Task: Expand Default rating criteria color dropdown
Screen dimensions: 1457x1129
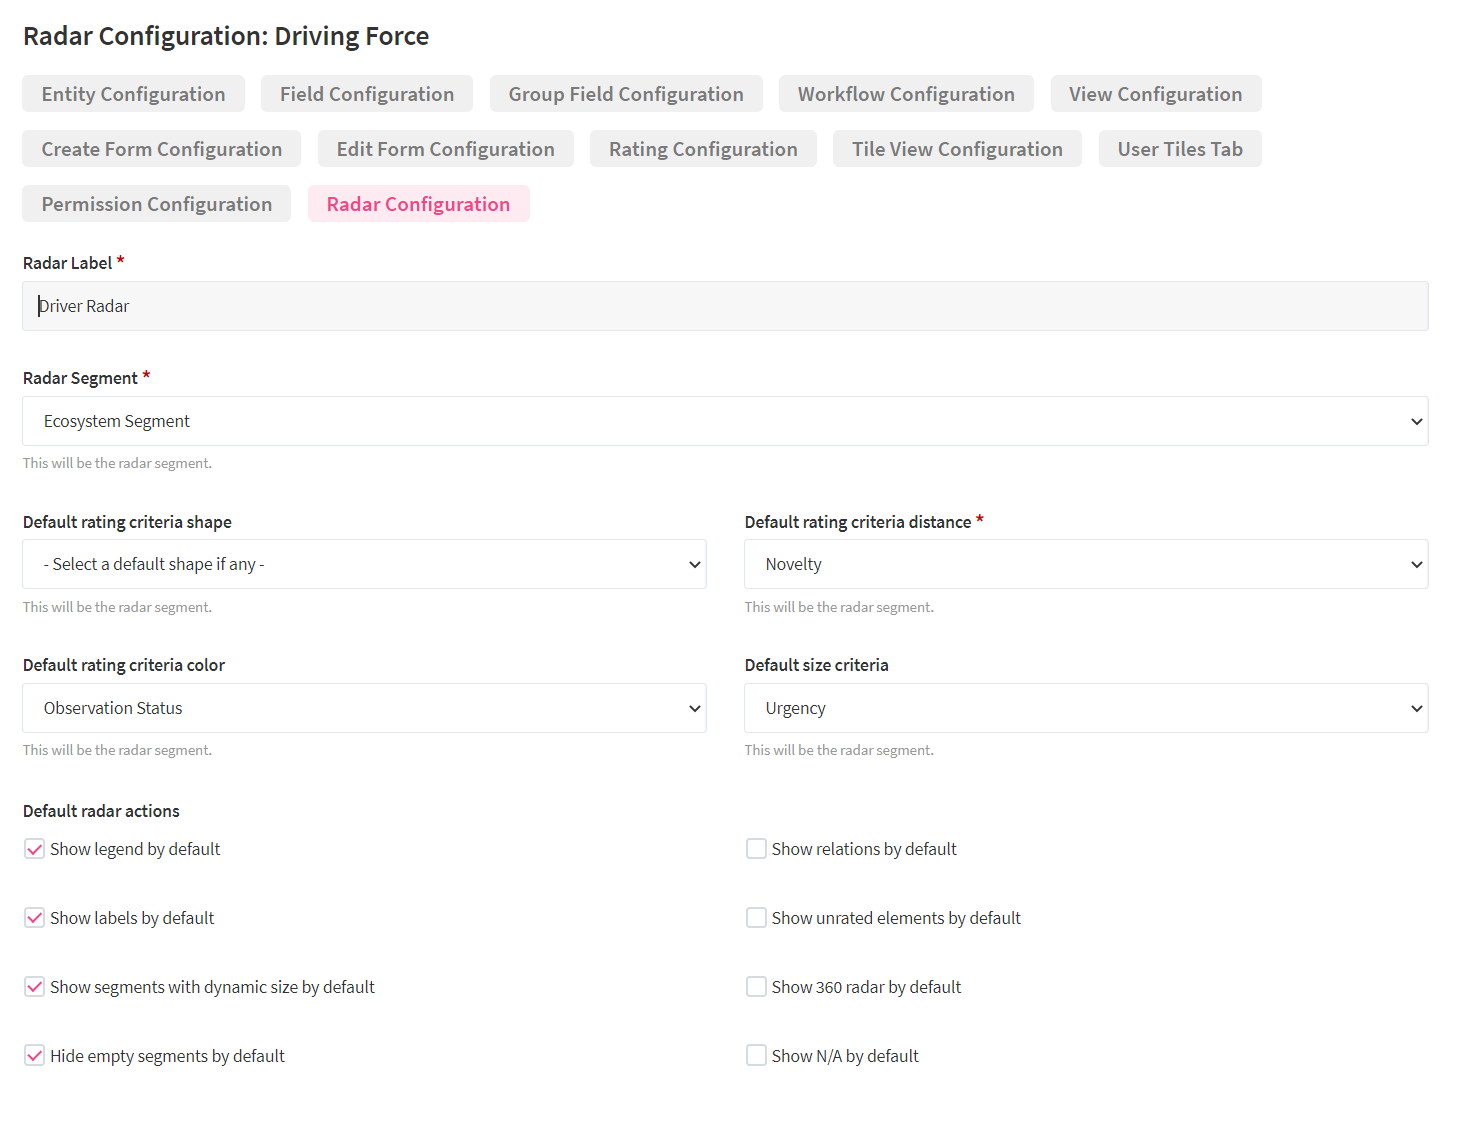Action: (364, 708)
